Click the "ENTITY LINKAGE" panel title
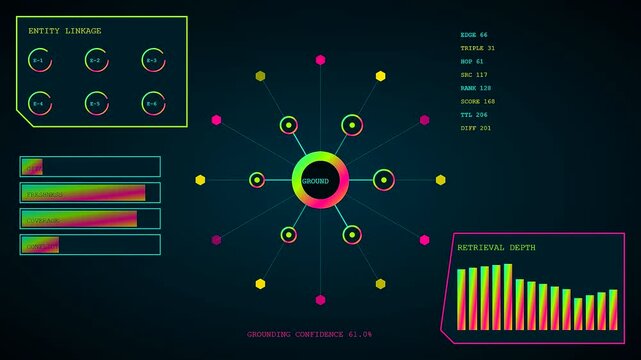641x360 pixels. (x=65, y=31)
